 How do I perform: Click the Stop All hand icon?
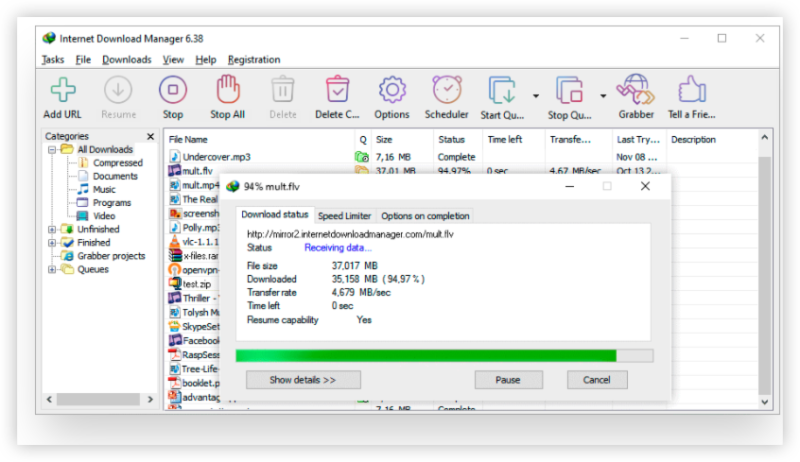[228, 89]
